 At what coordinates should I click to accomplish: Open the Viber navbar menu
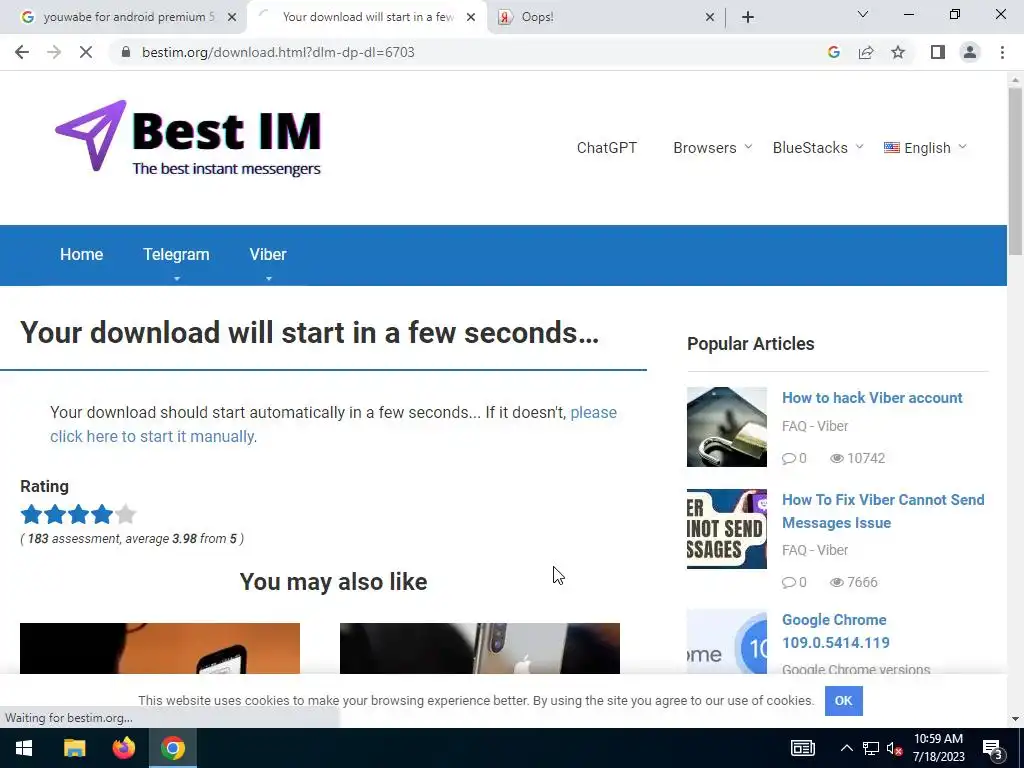tap(268, 254)
